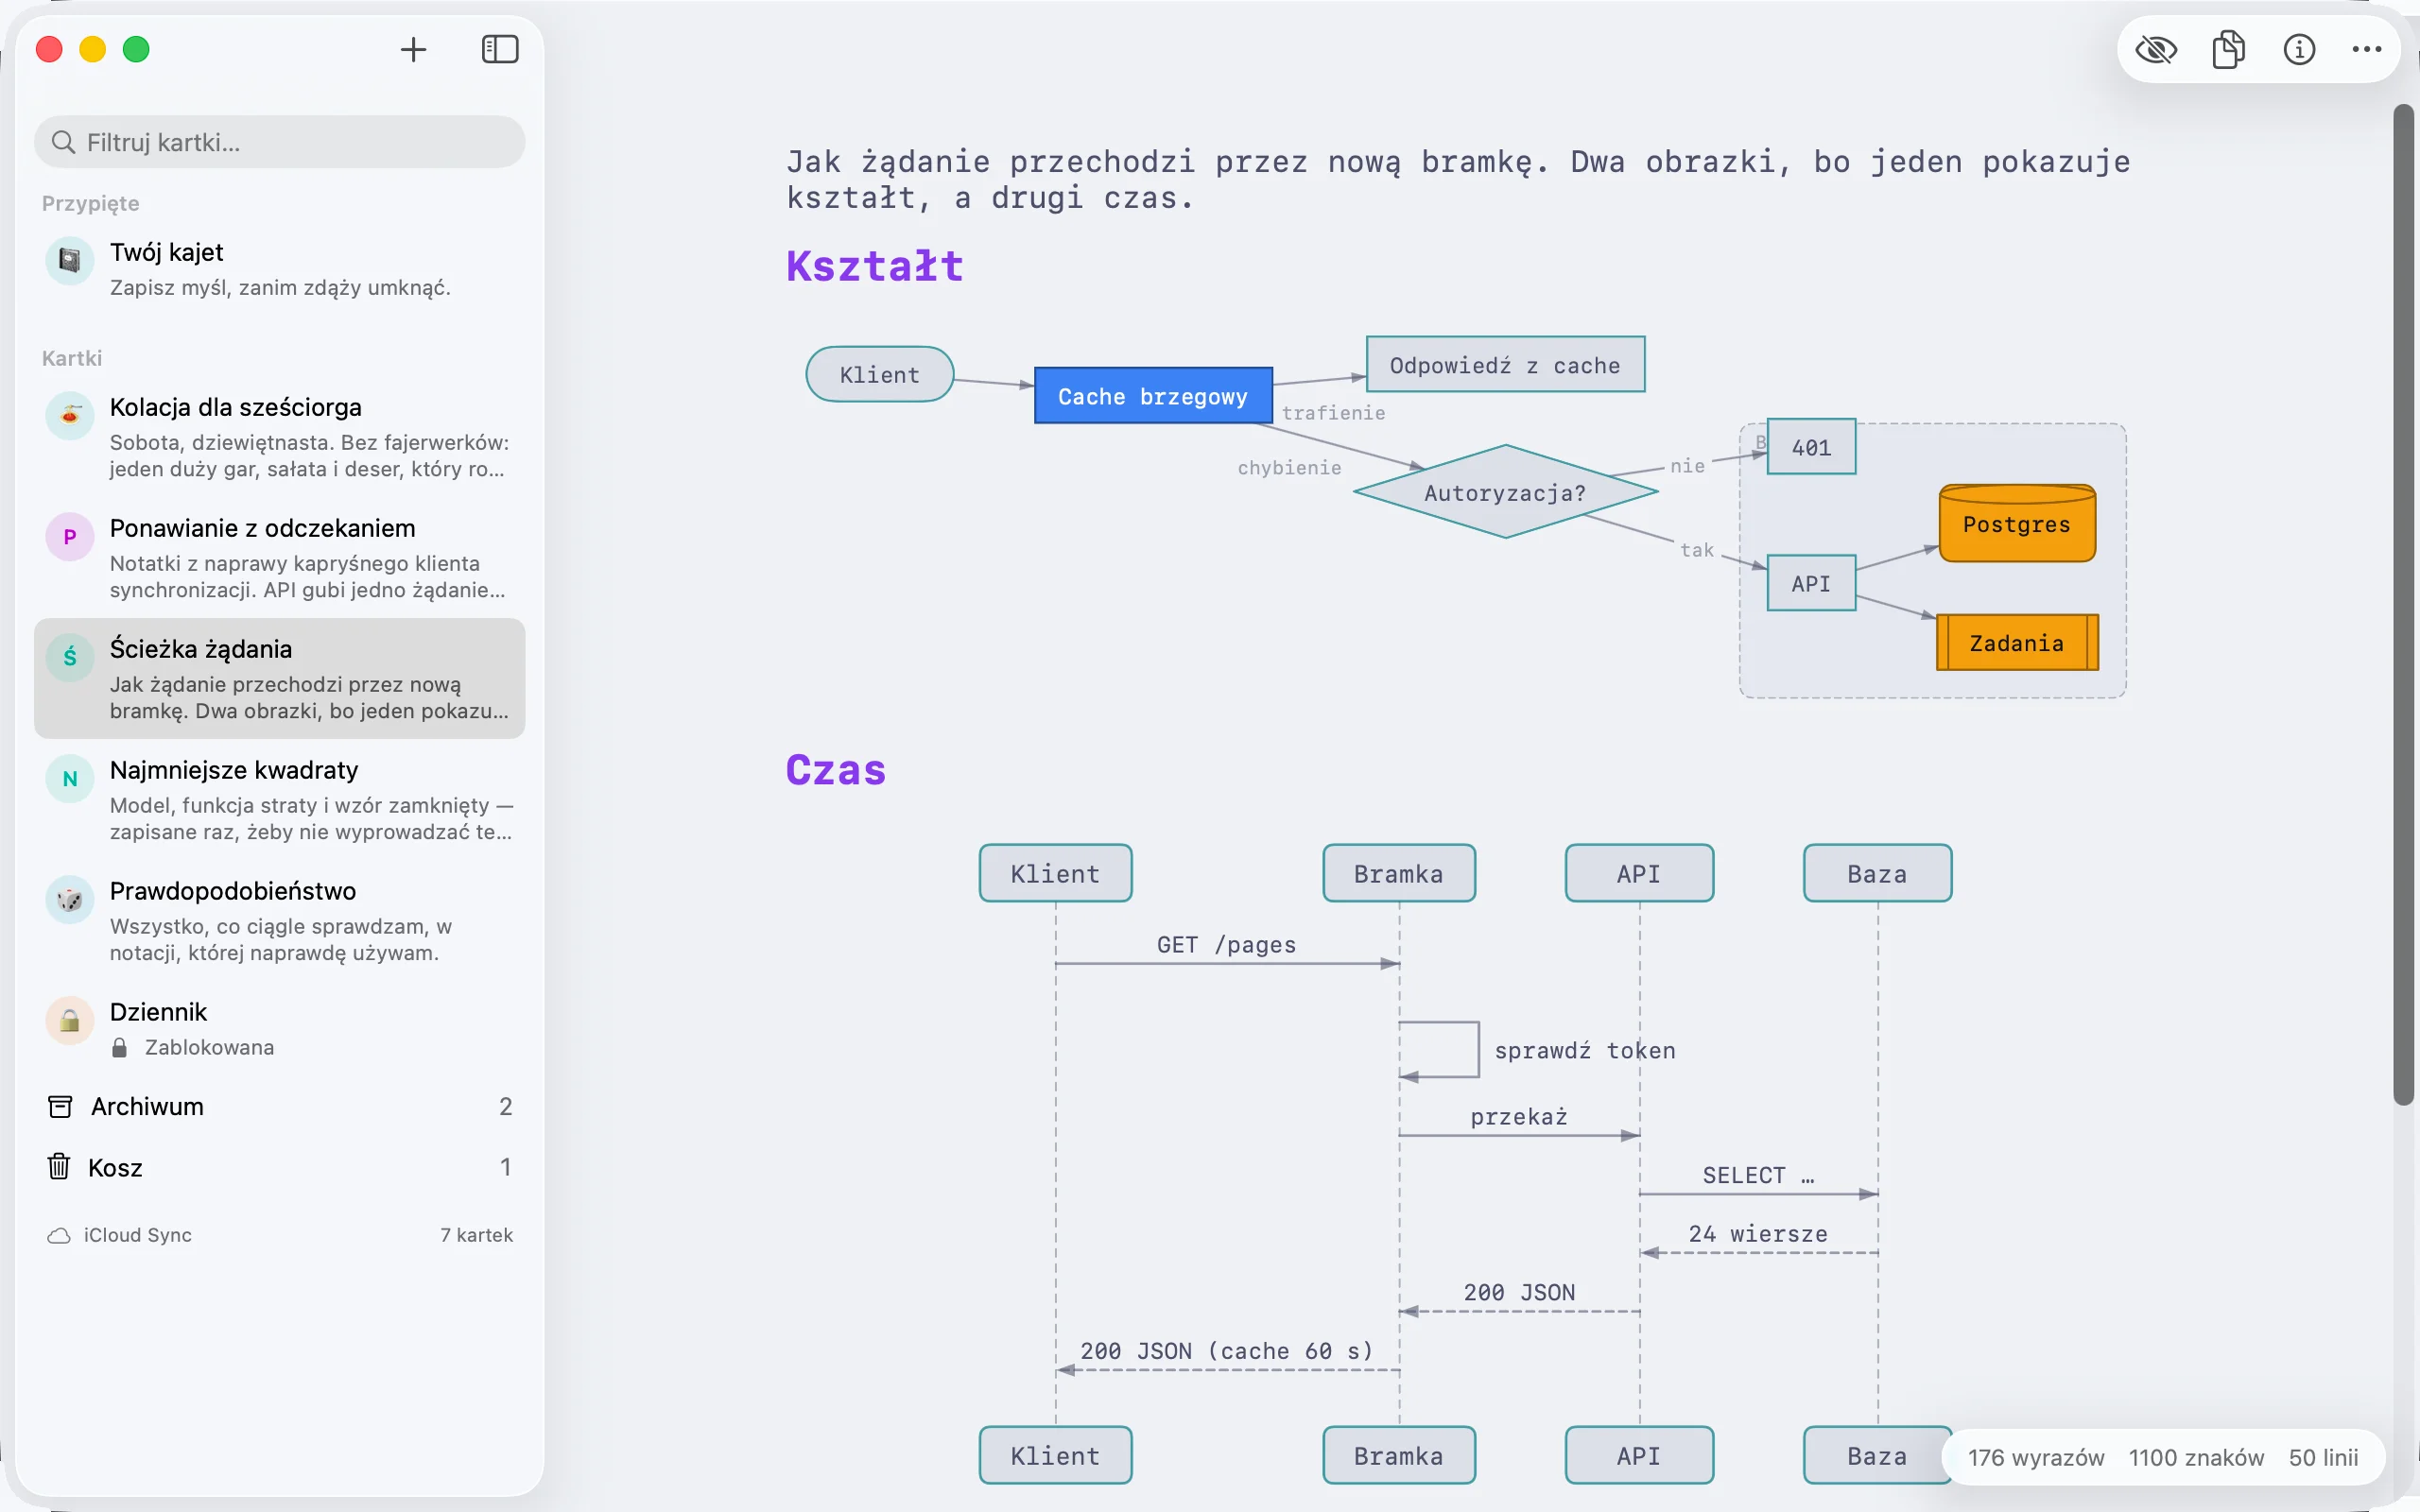Open the note Kolacja dla sześciorga
Image resolution: width=2420 pixels, height=1512 pixels.
pos(280,437)
